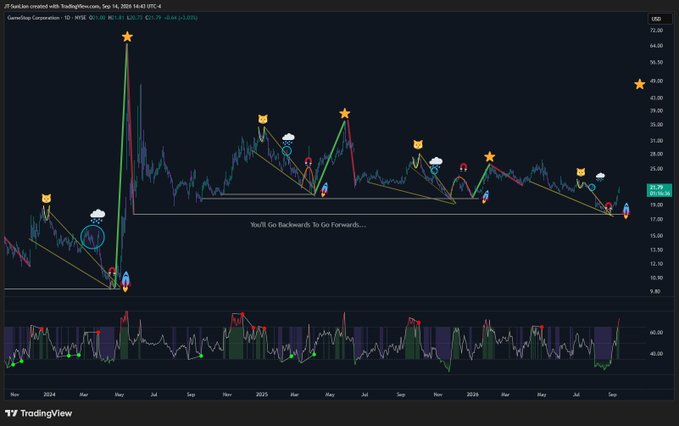Viewport: 679px width, 426px height.
Task: Click the 49.00 price axis label
Action: click(656, 81)
